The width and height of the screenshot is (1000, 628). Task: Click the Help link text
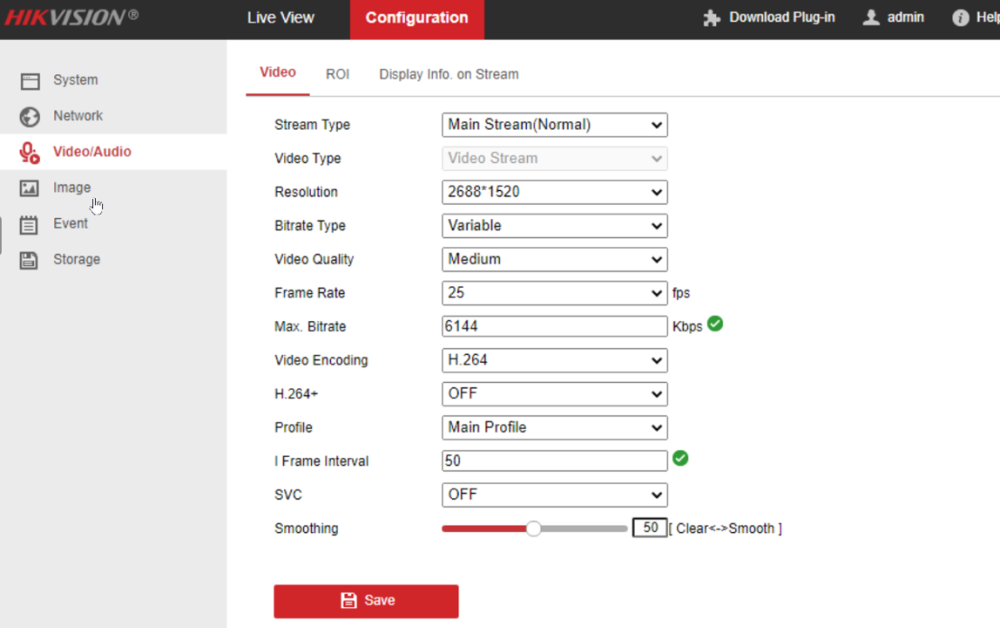pyautogui.click(x=987, y=17)
